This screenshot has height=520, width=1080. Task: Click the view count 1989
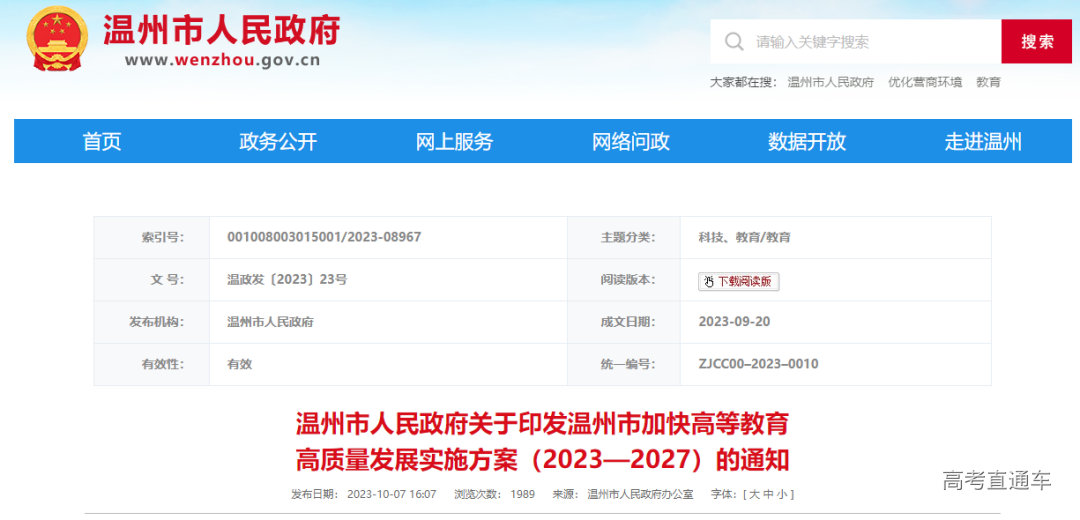point(523,495)
